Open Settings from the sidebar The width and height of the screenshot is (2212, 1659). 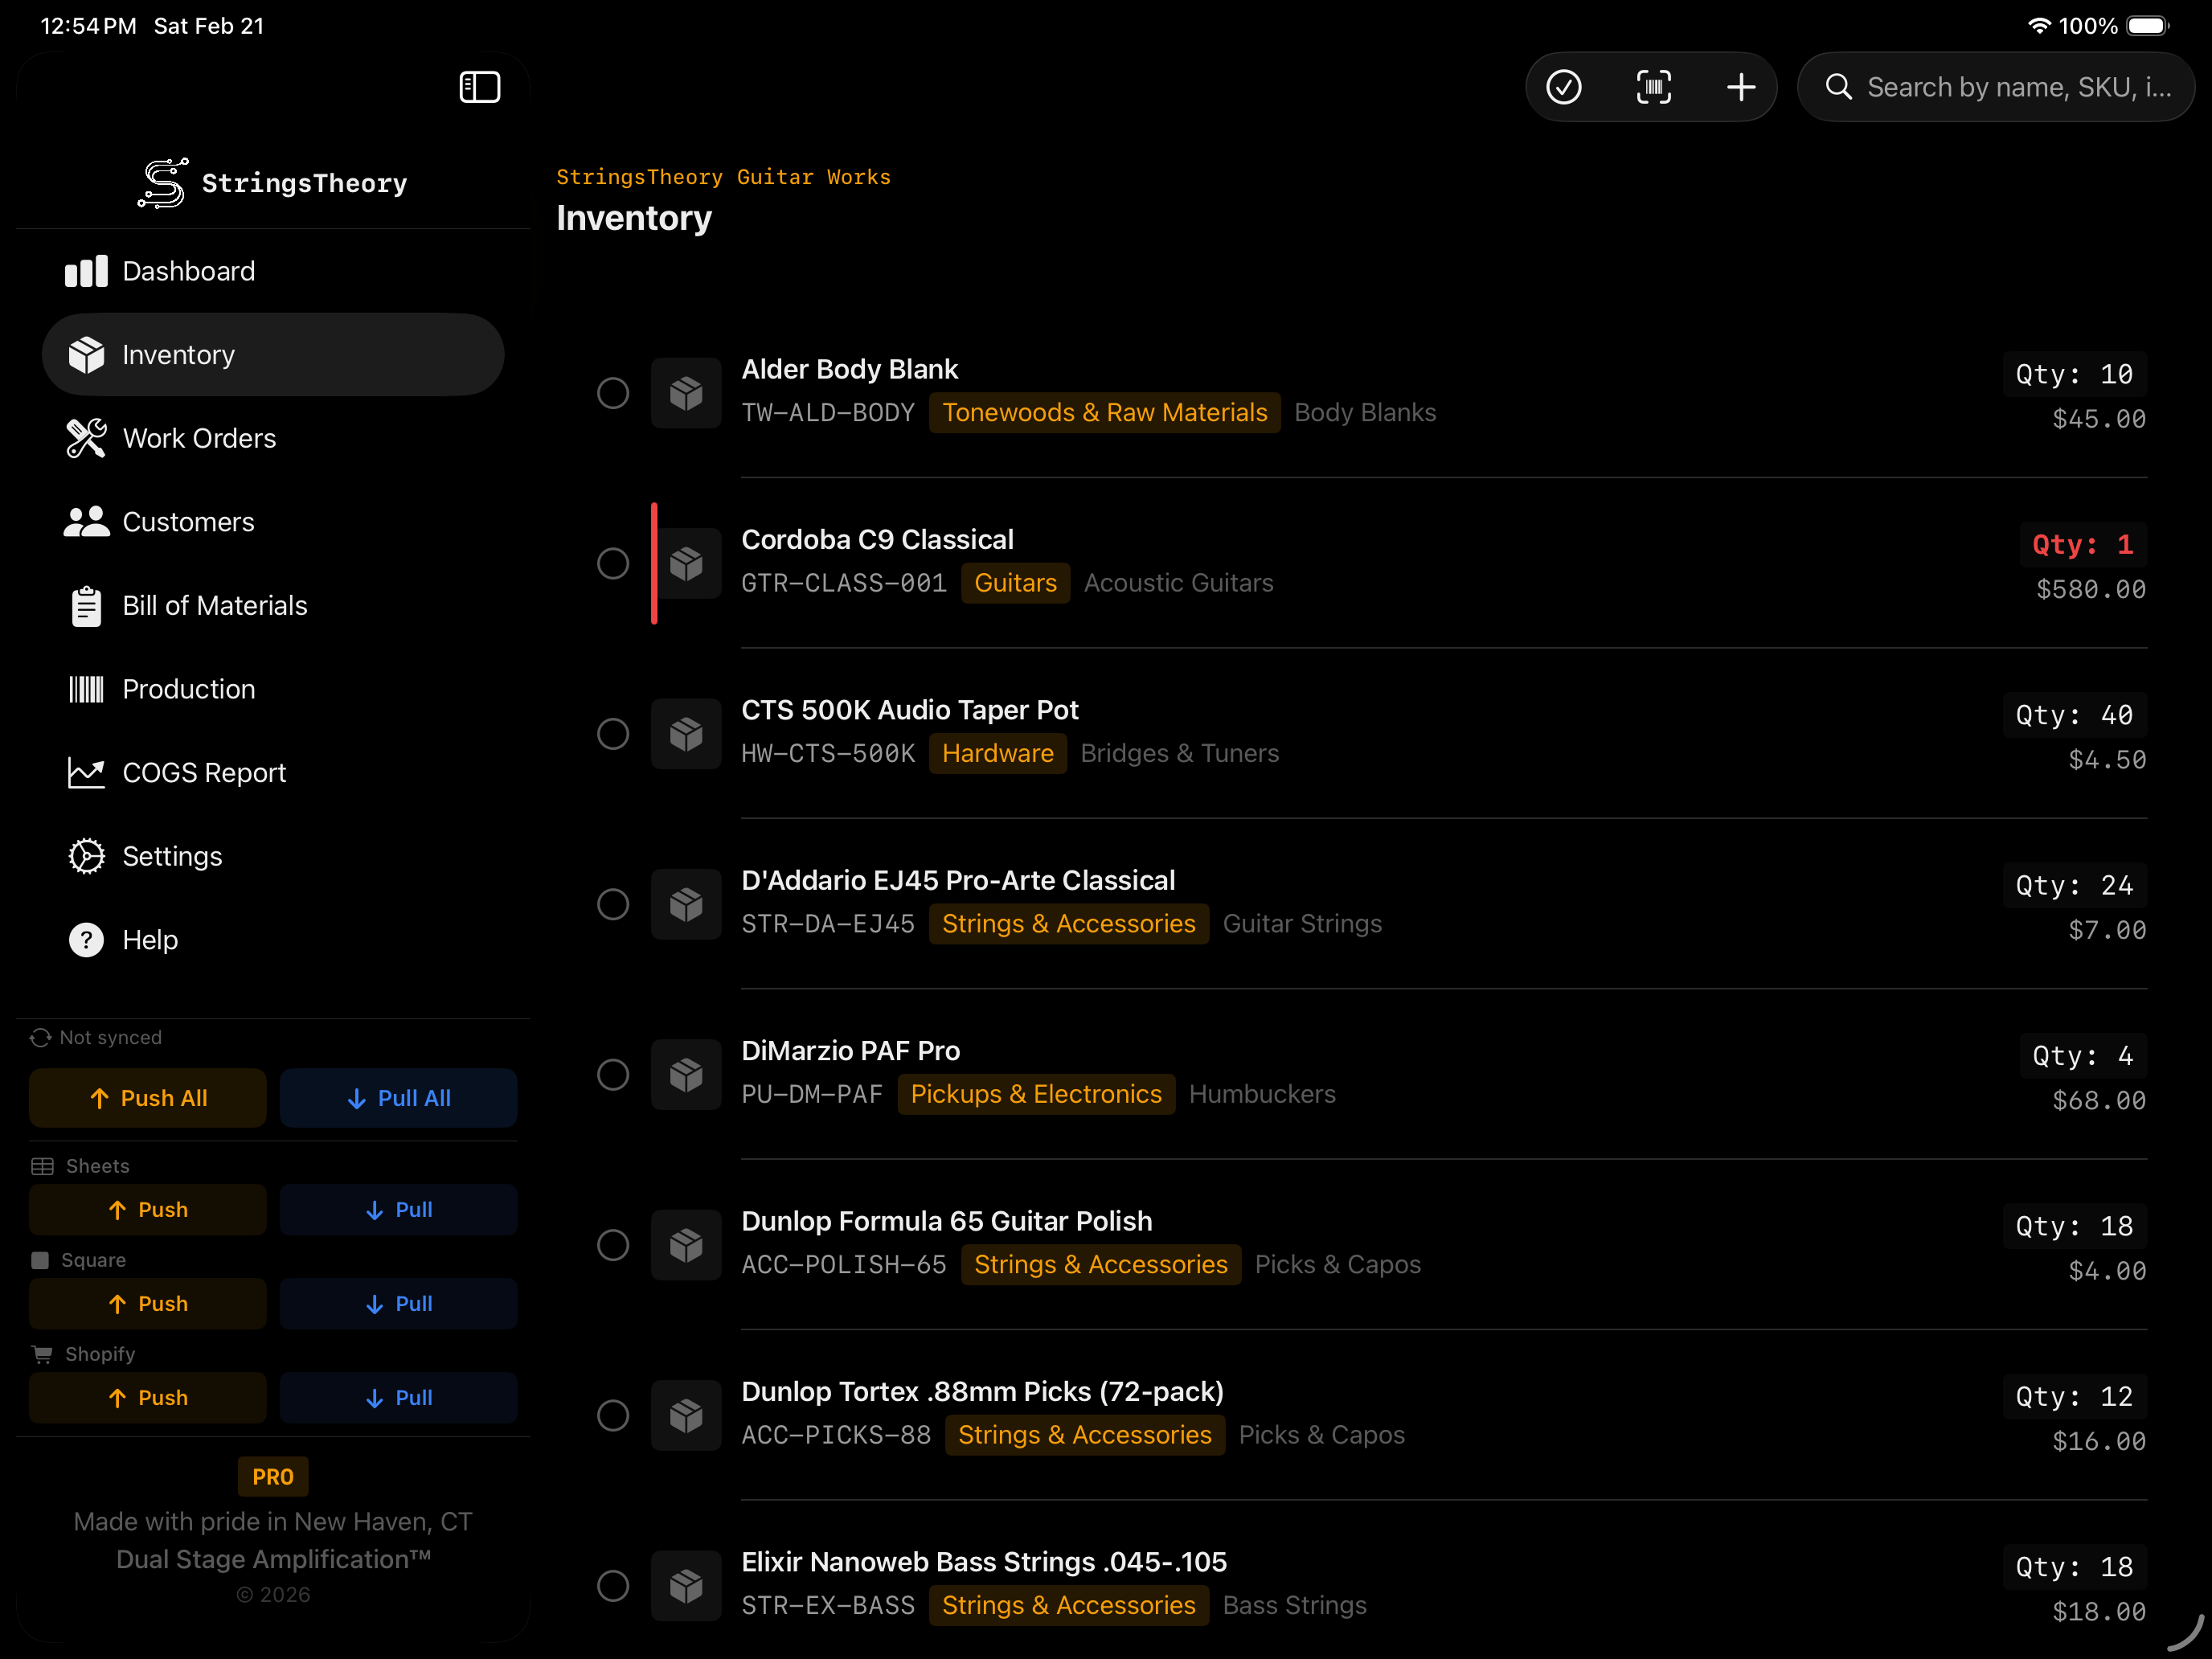(x=172, y=856)
